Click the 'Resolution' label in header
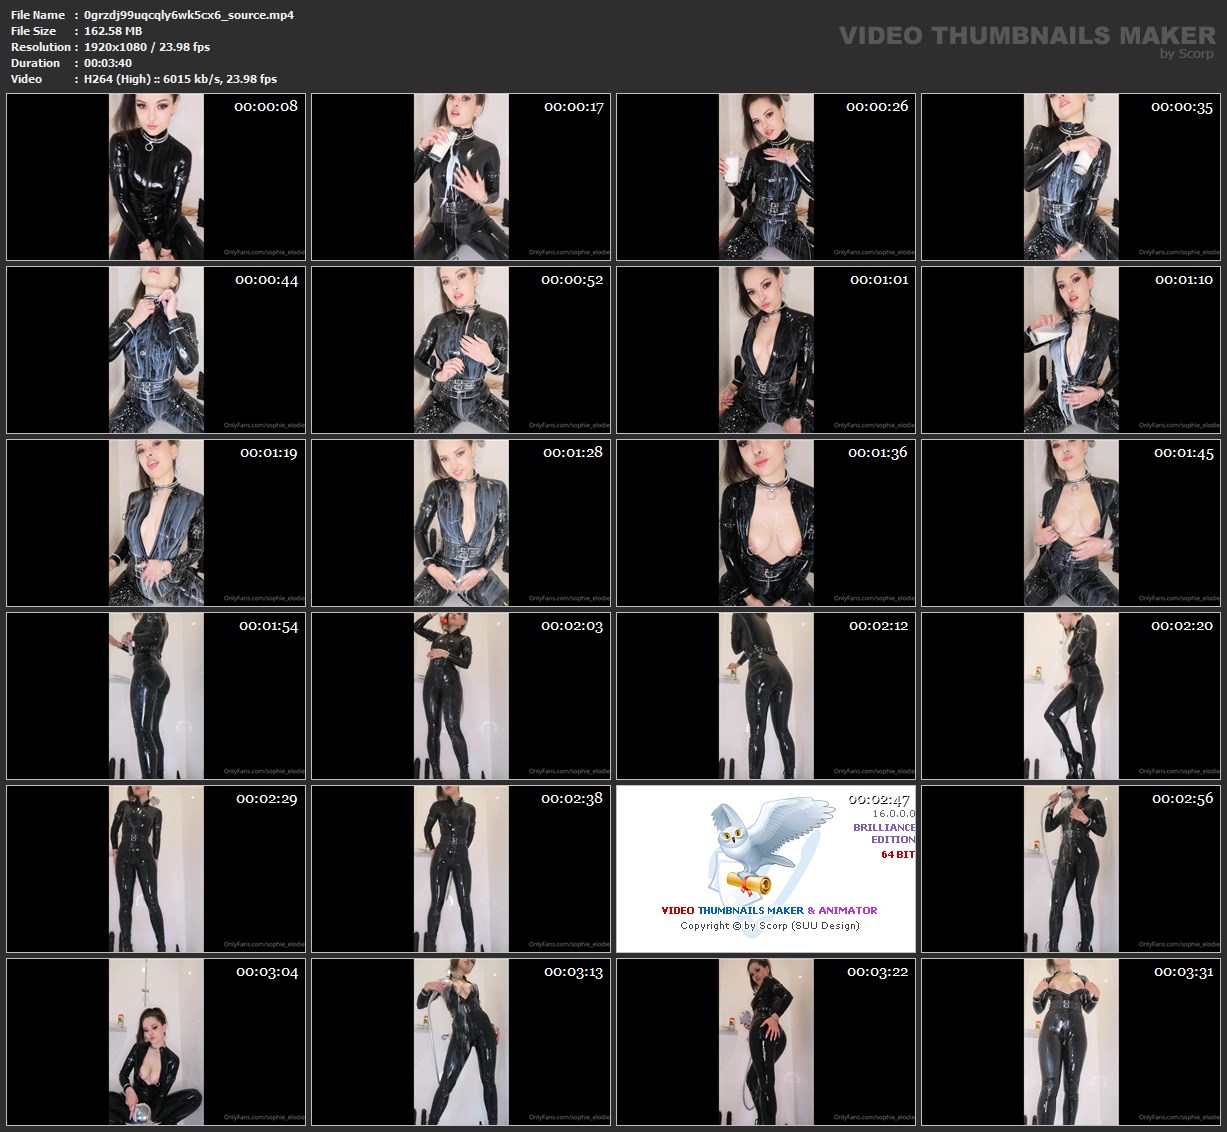The image size is (1227, 1132). [x=41, y=47]
